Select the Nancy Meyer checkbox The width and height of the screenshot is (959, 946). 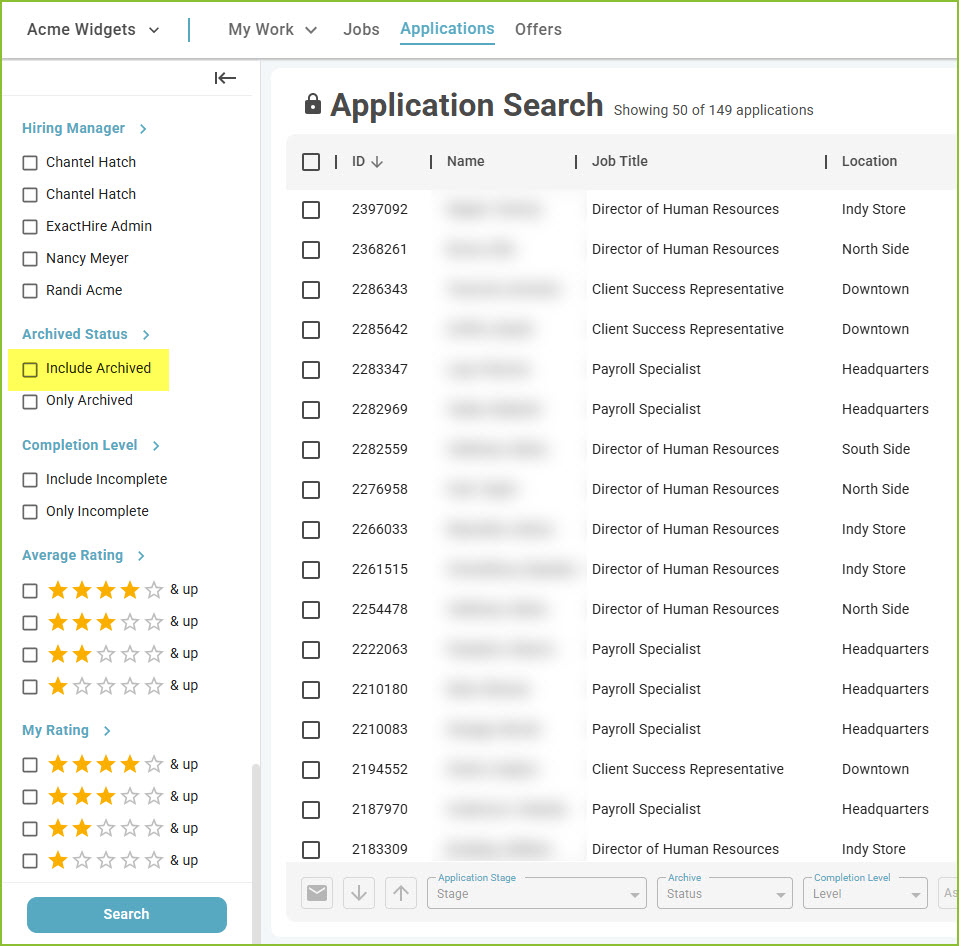click(x=30, y=259)
